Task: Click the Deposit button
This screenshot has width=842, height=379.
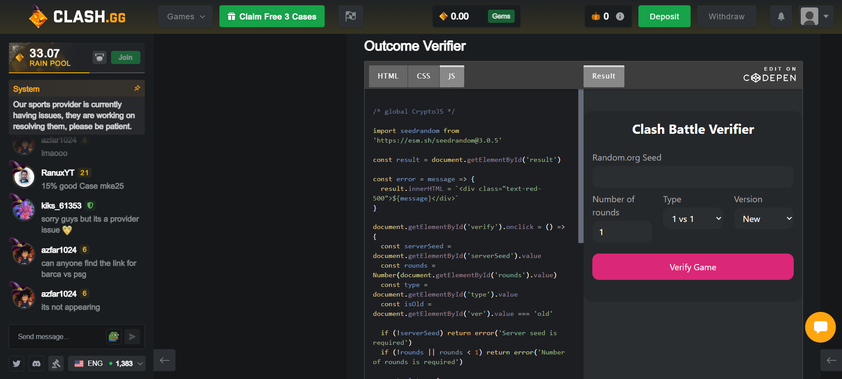Action: (664, 17)
